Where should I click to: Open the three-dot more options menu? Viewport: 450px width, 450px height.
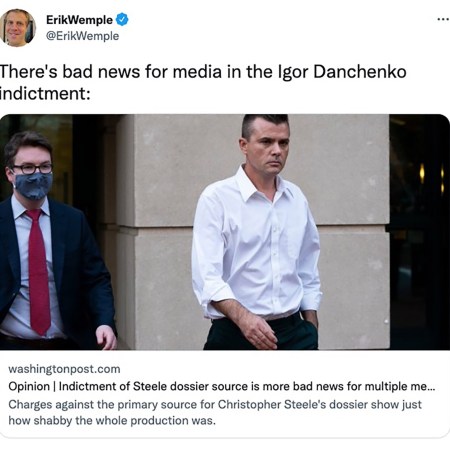tap(443, 19)
